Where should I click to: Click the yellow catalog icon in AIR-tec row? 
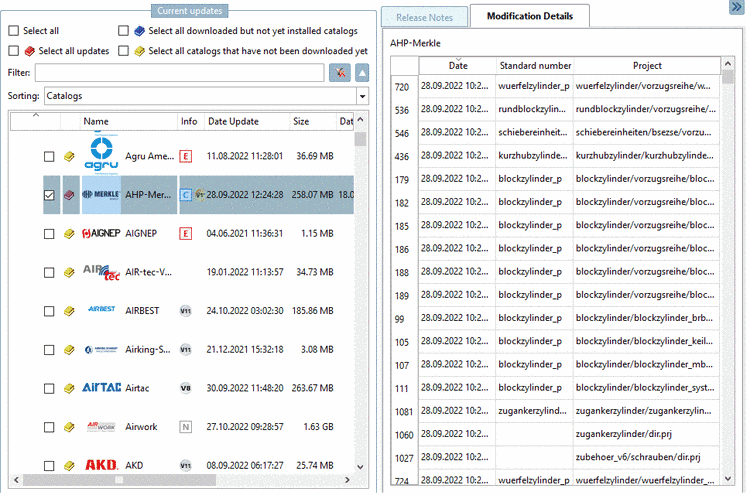pos(69,273)
